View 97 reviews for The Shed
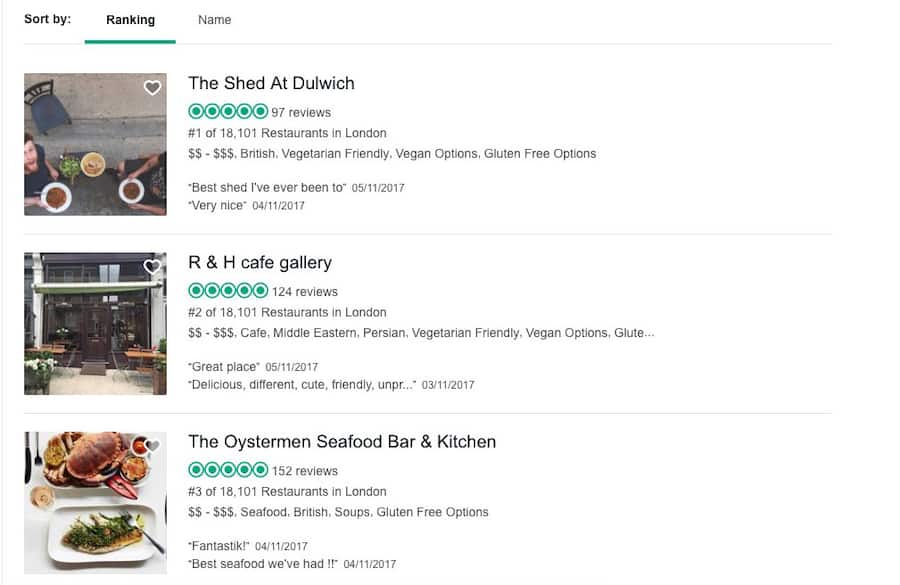 [301, 113]
